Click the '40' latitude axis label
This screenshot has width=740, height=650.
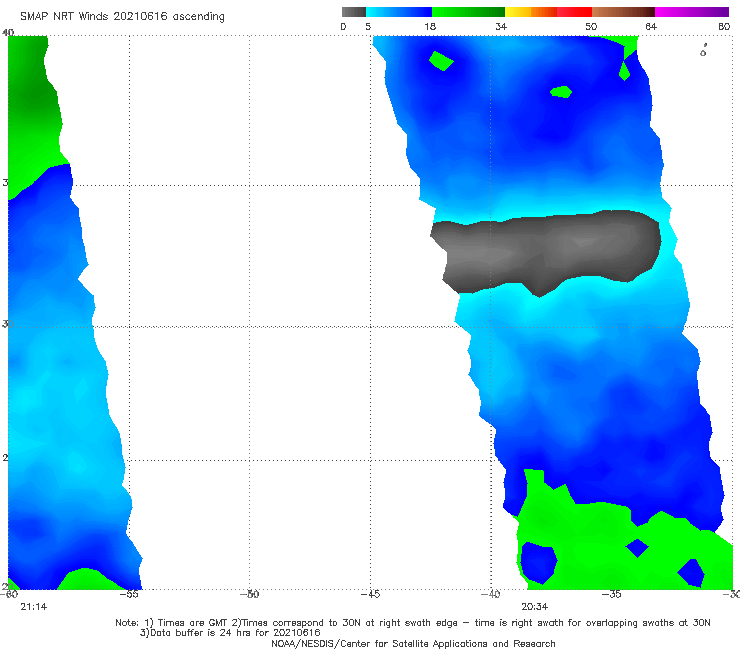(8, 32)
